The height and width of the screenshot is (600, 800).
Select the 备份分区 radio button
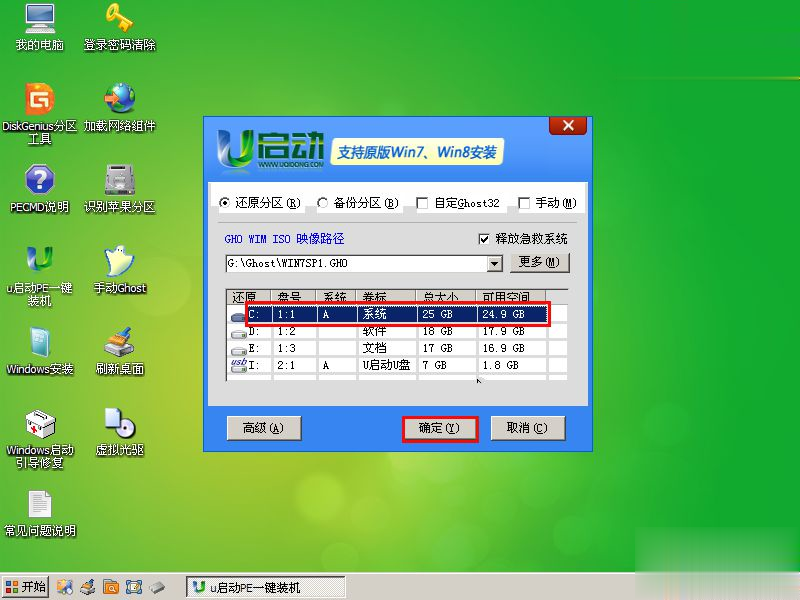[323, 203]
